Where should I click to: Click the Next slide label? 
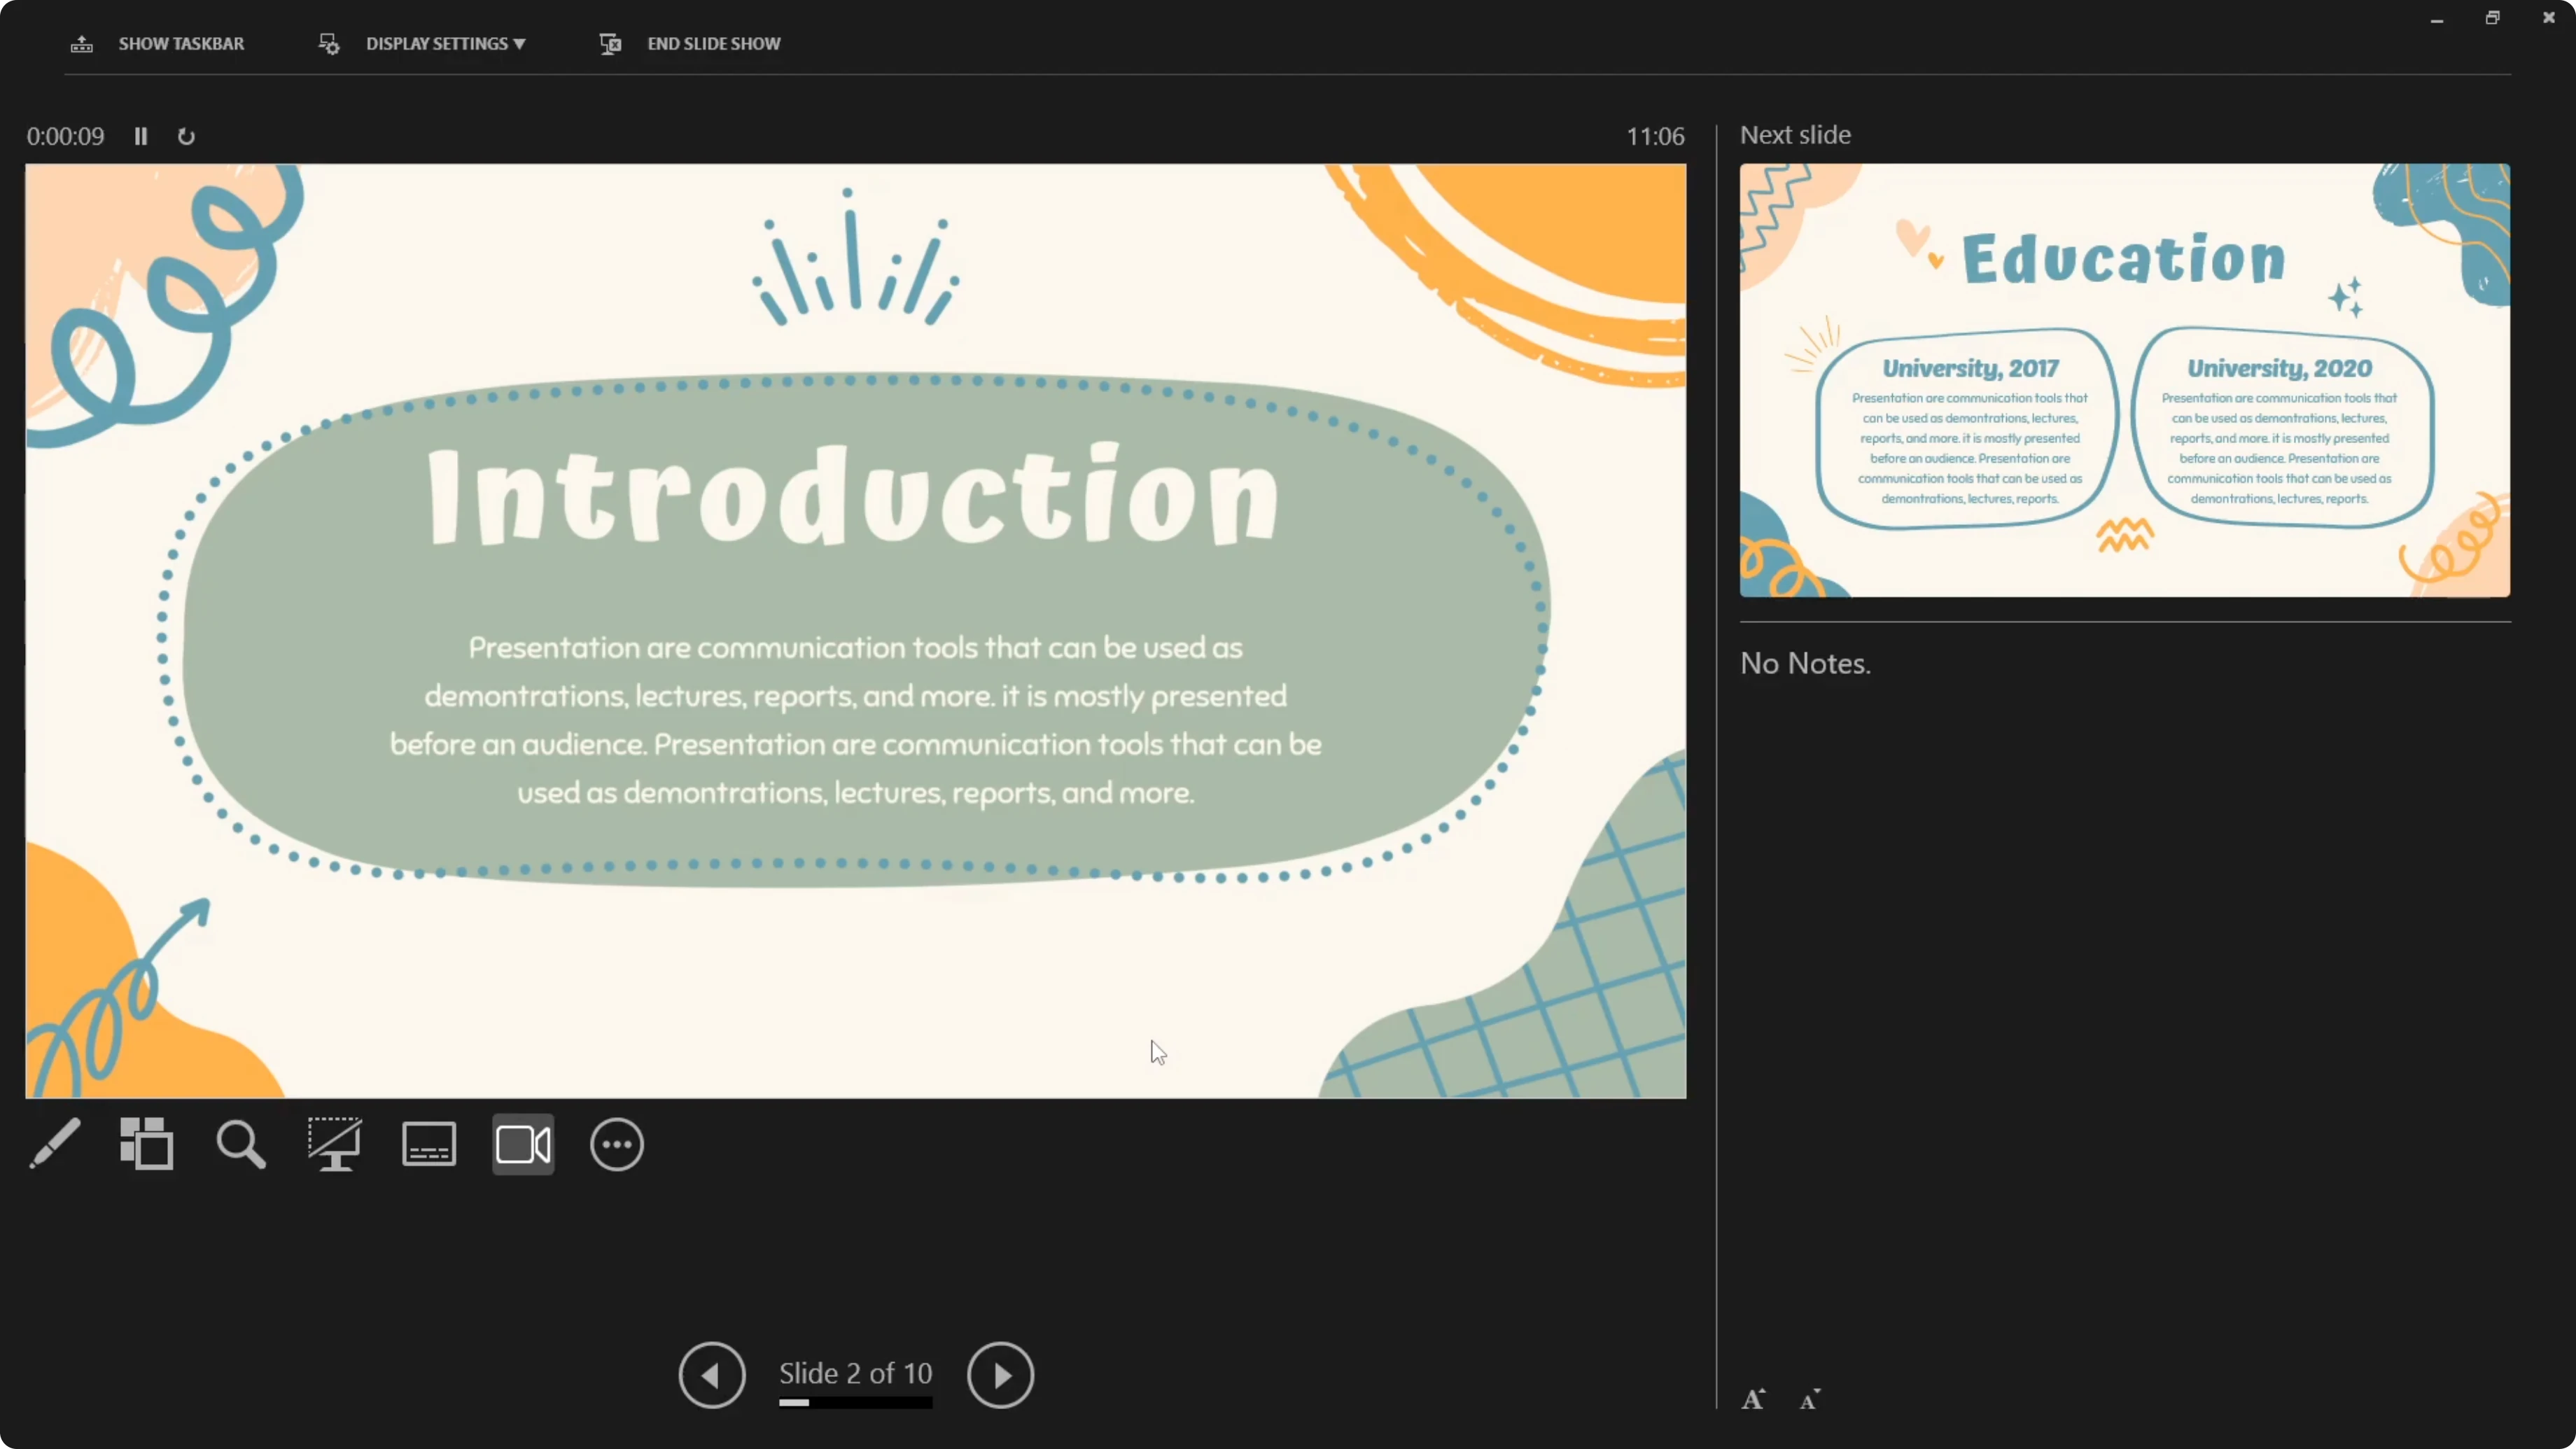coord(1795,135)
